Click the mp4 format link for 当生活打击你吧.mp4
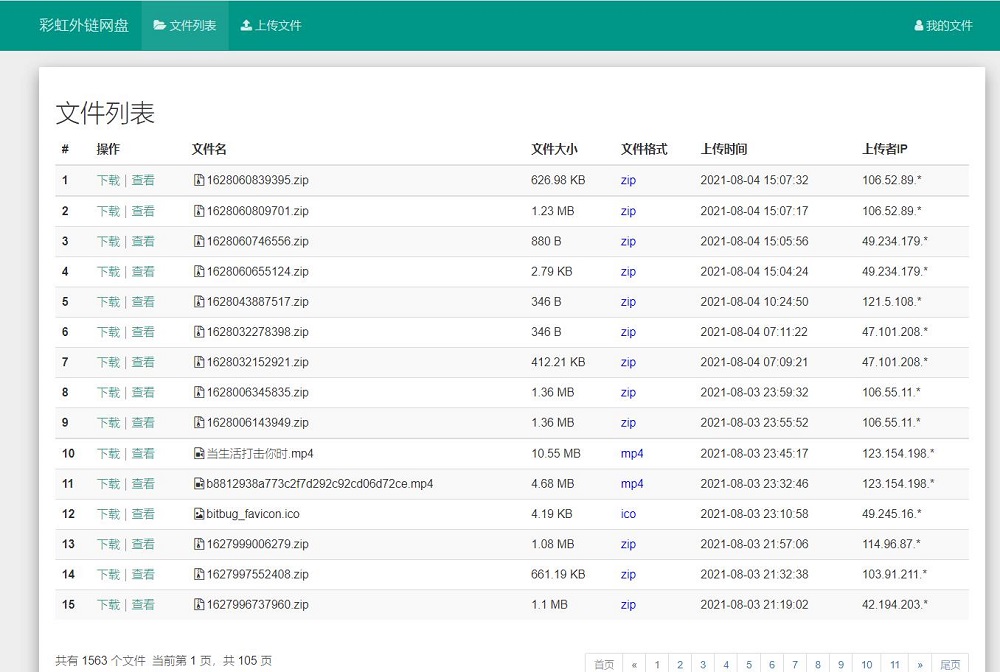The height and width of the screenshot is (672, 1000). click(631, 453)
